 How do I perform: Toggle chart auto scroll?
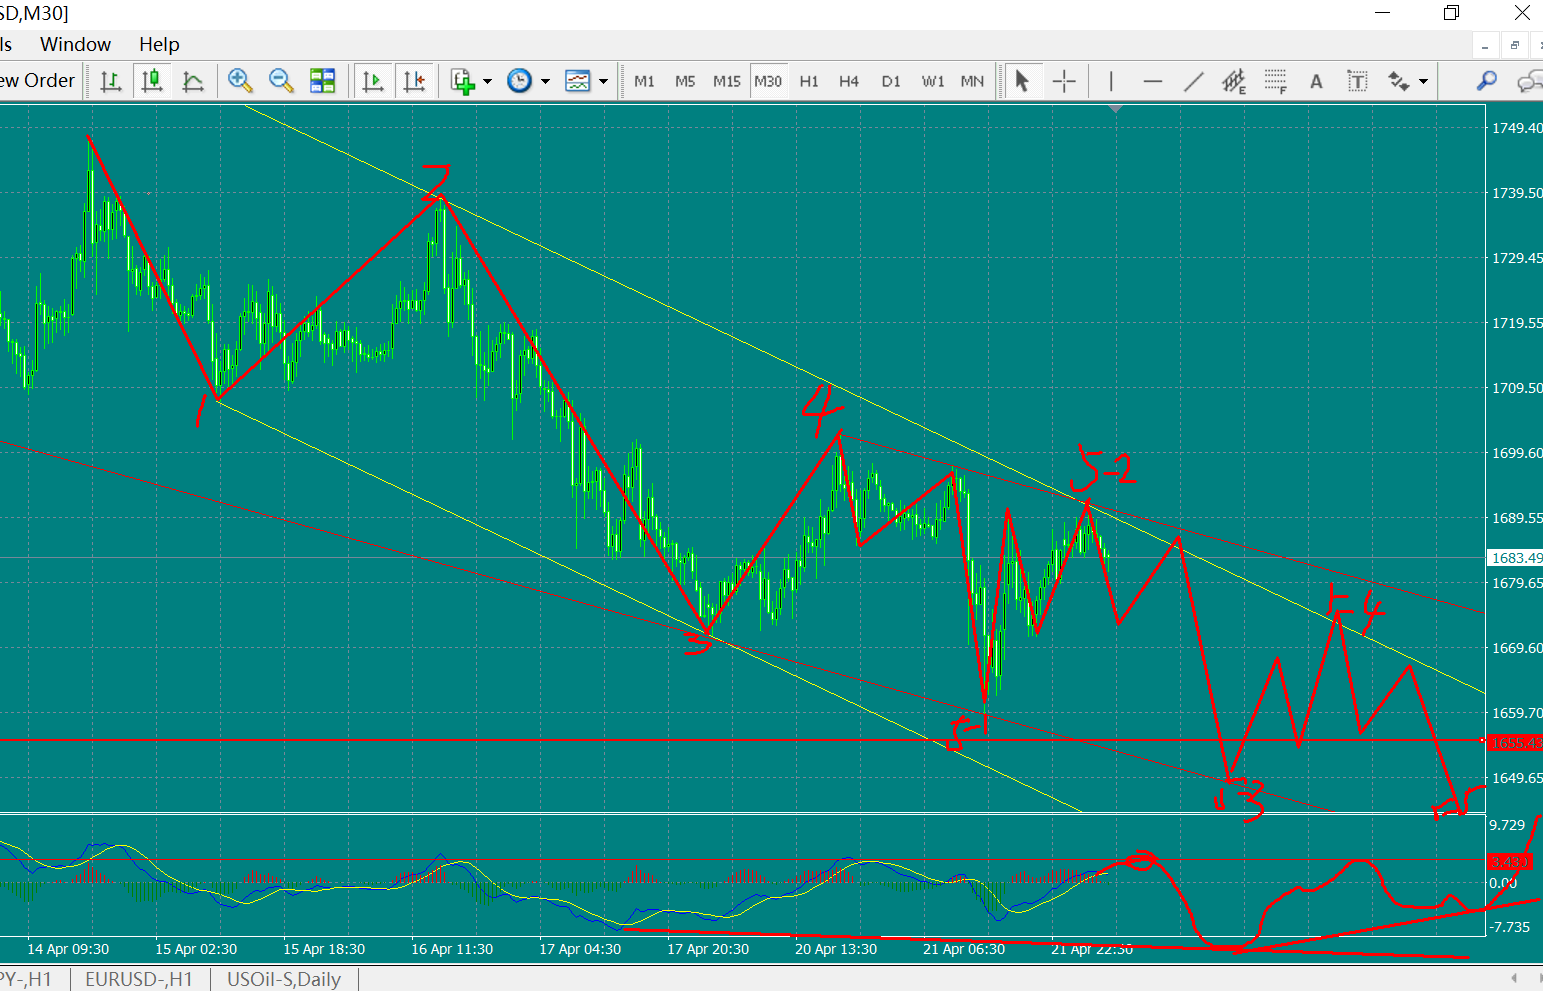click(372, 81)
